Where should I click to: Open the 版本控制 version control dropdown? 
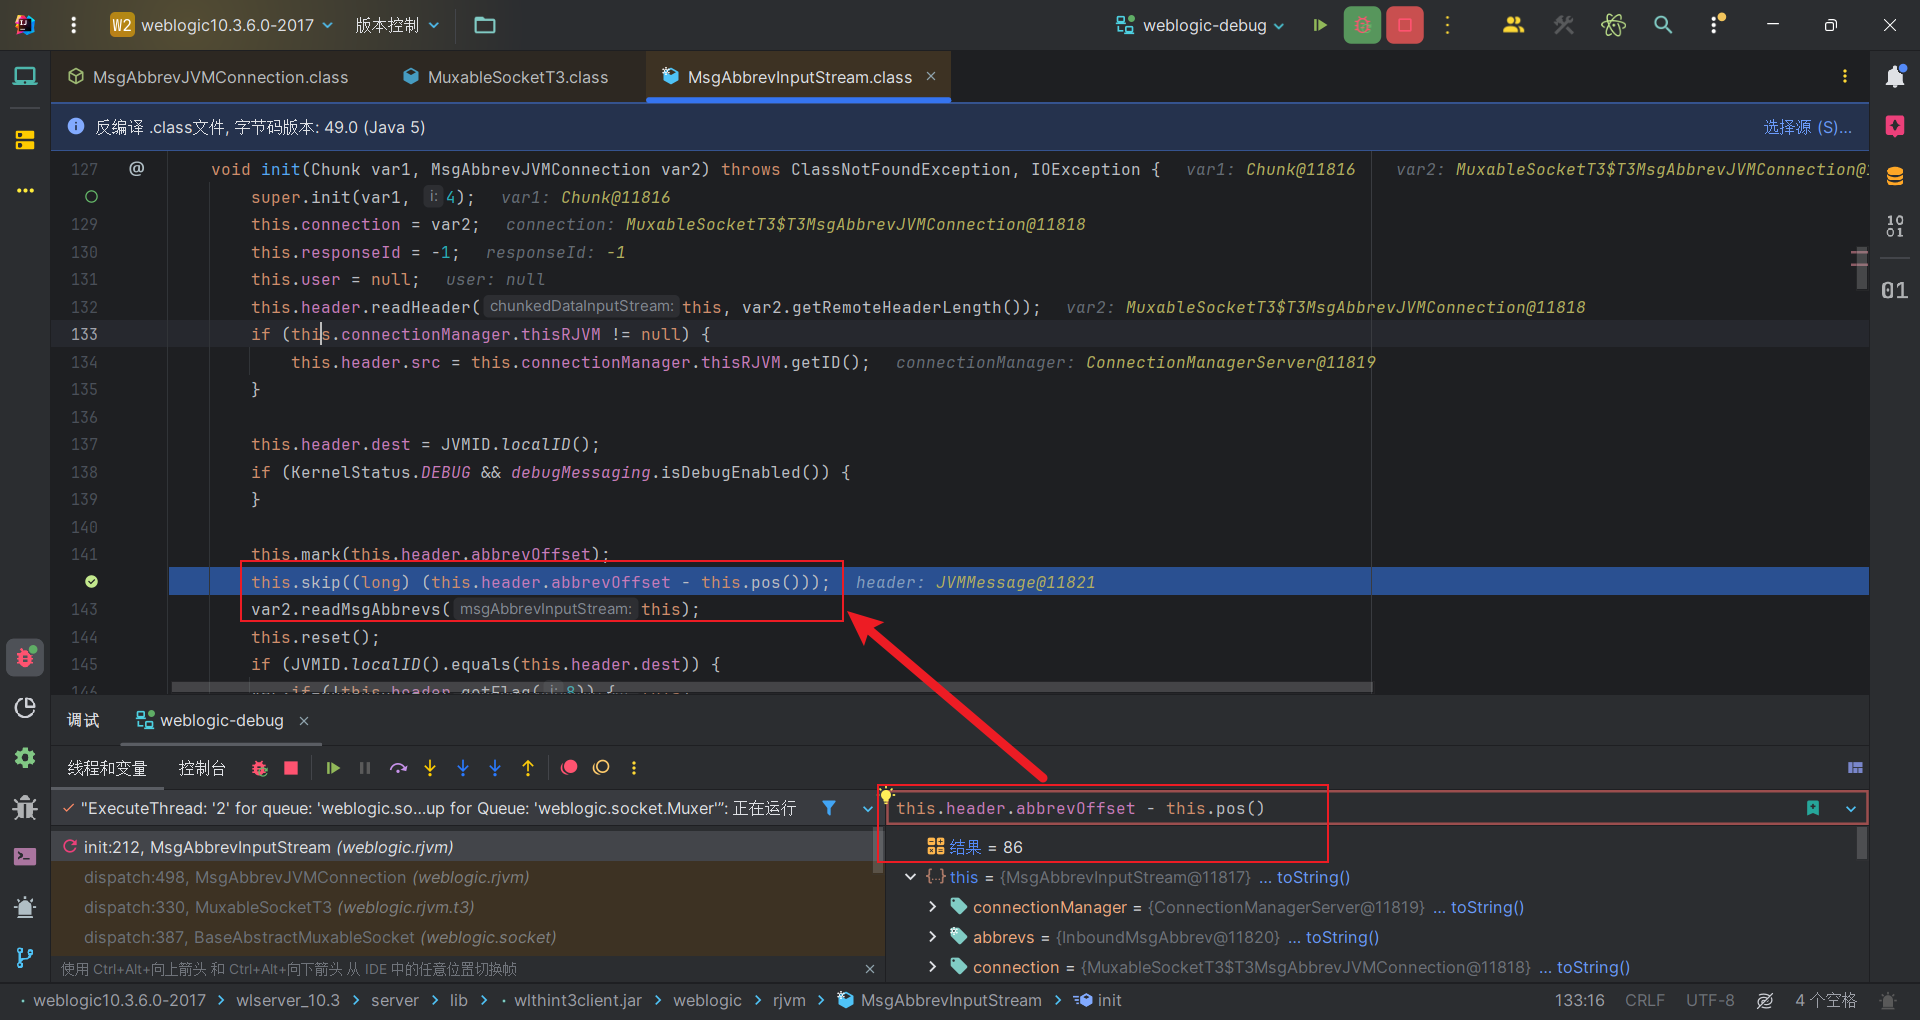click(x=397, y=25)
